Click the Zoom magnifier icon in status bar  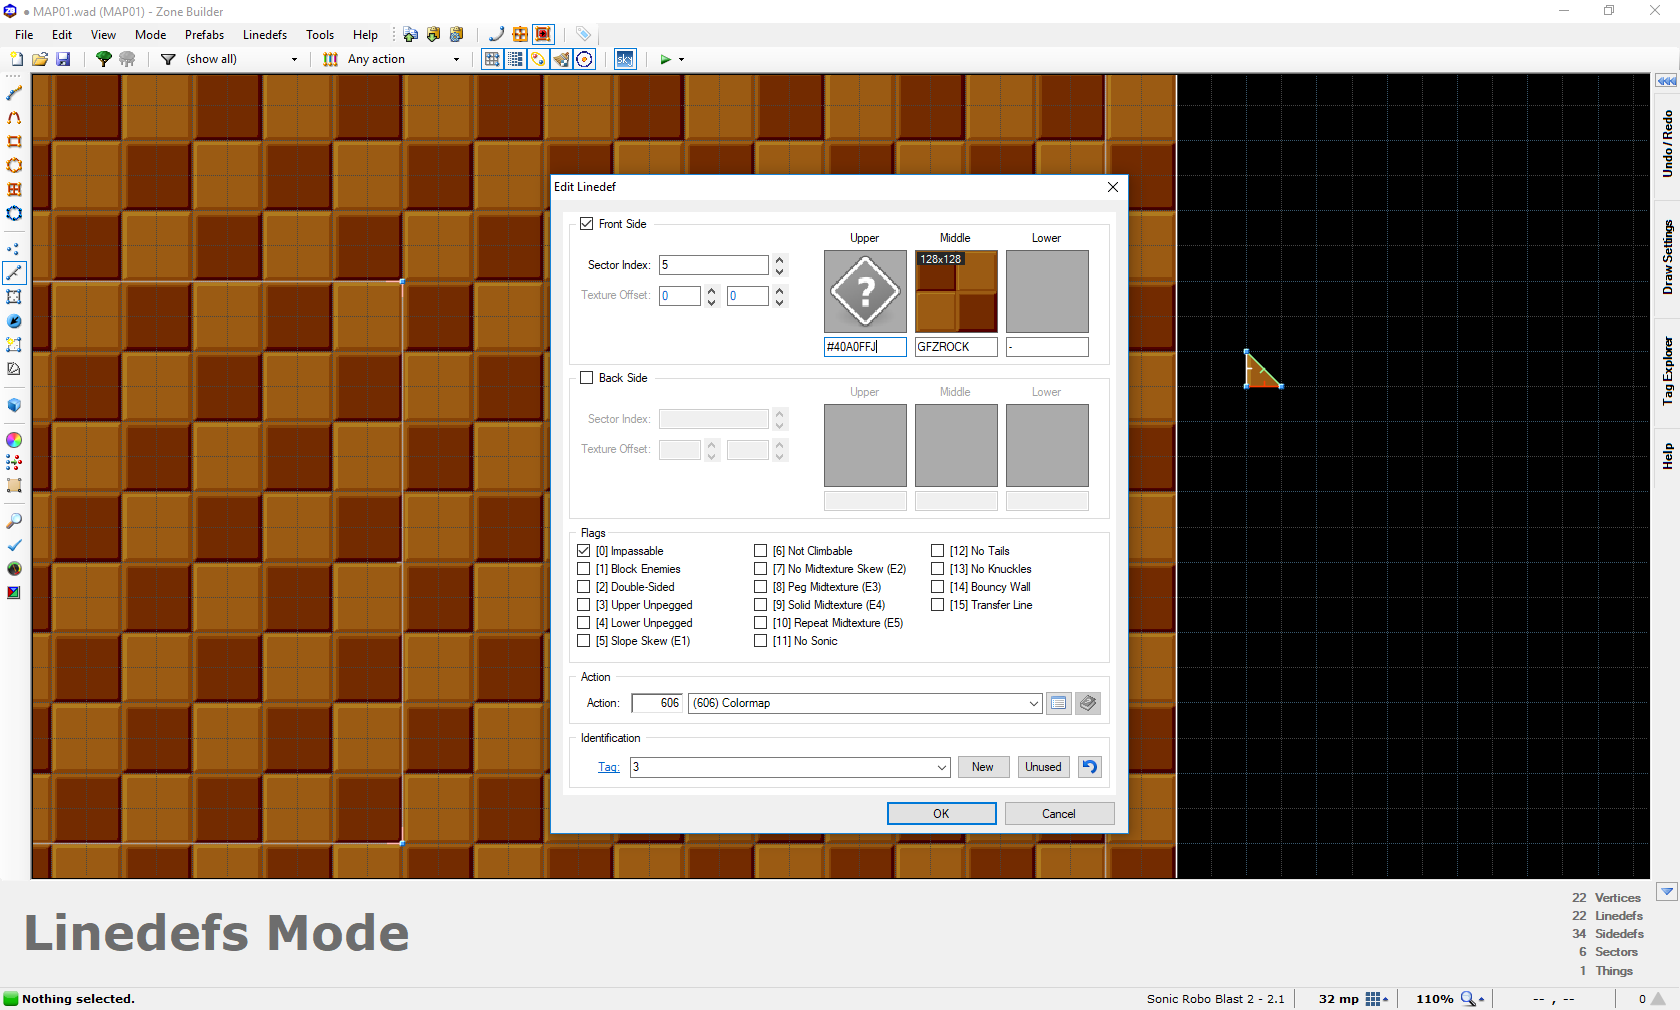(x=1469, y=998)
